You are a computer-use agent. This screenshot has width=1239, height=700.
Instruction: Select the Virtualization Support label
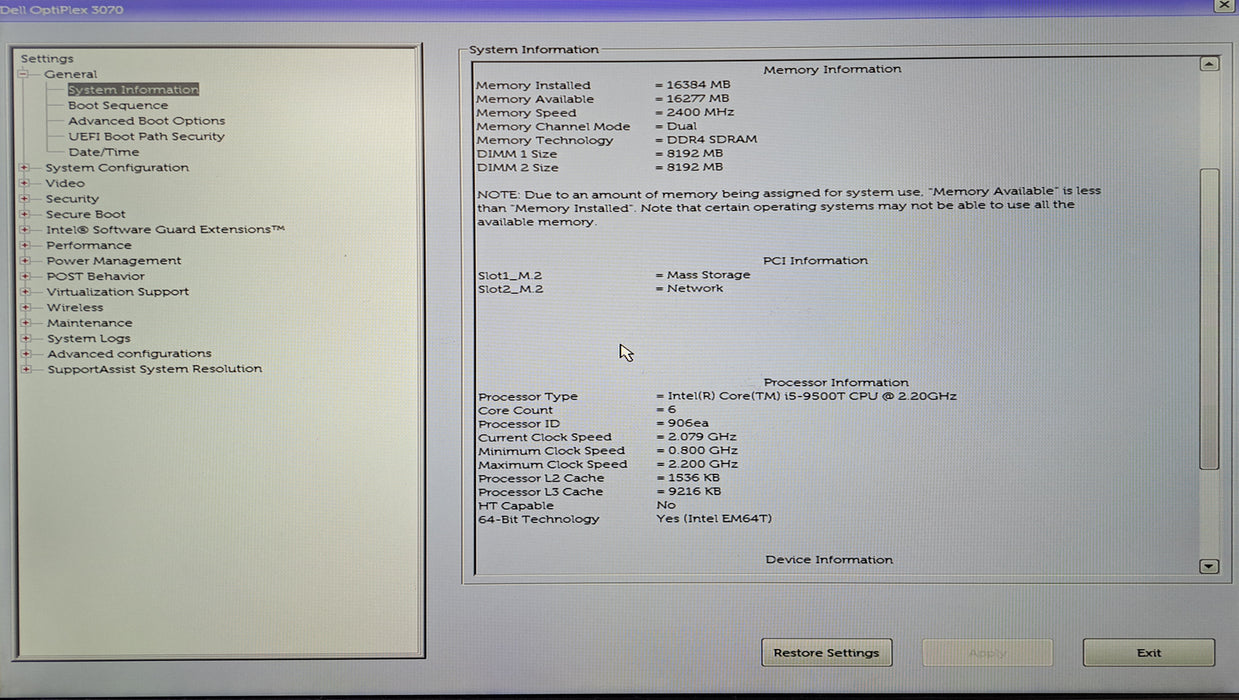(117, 292)
